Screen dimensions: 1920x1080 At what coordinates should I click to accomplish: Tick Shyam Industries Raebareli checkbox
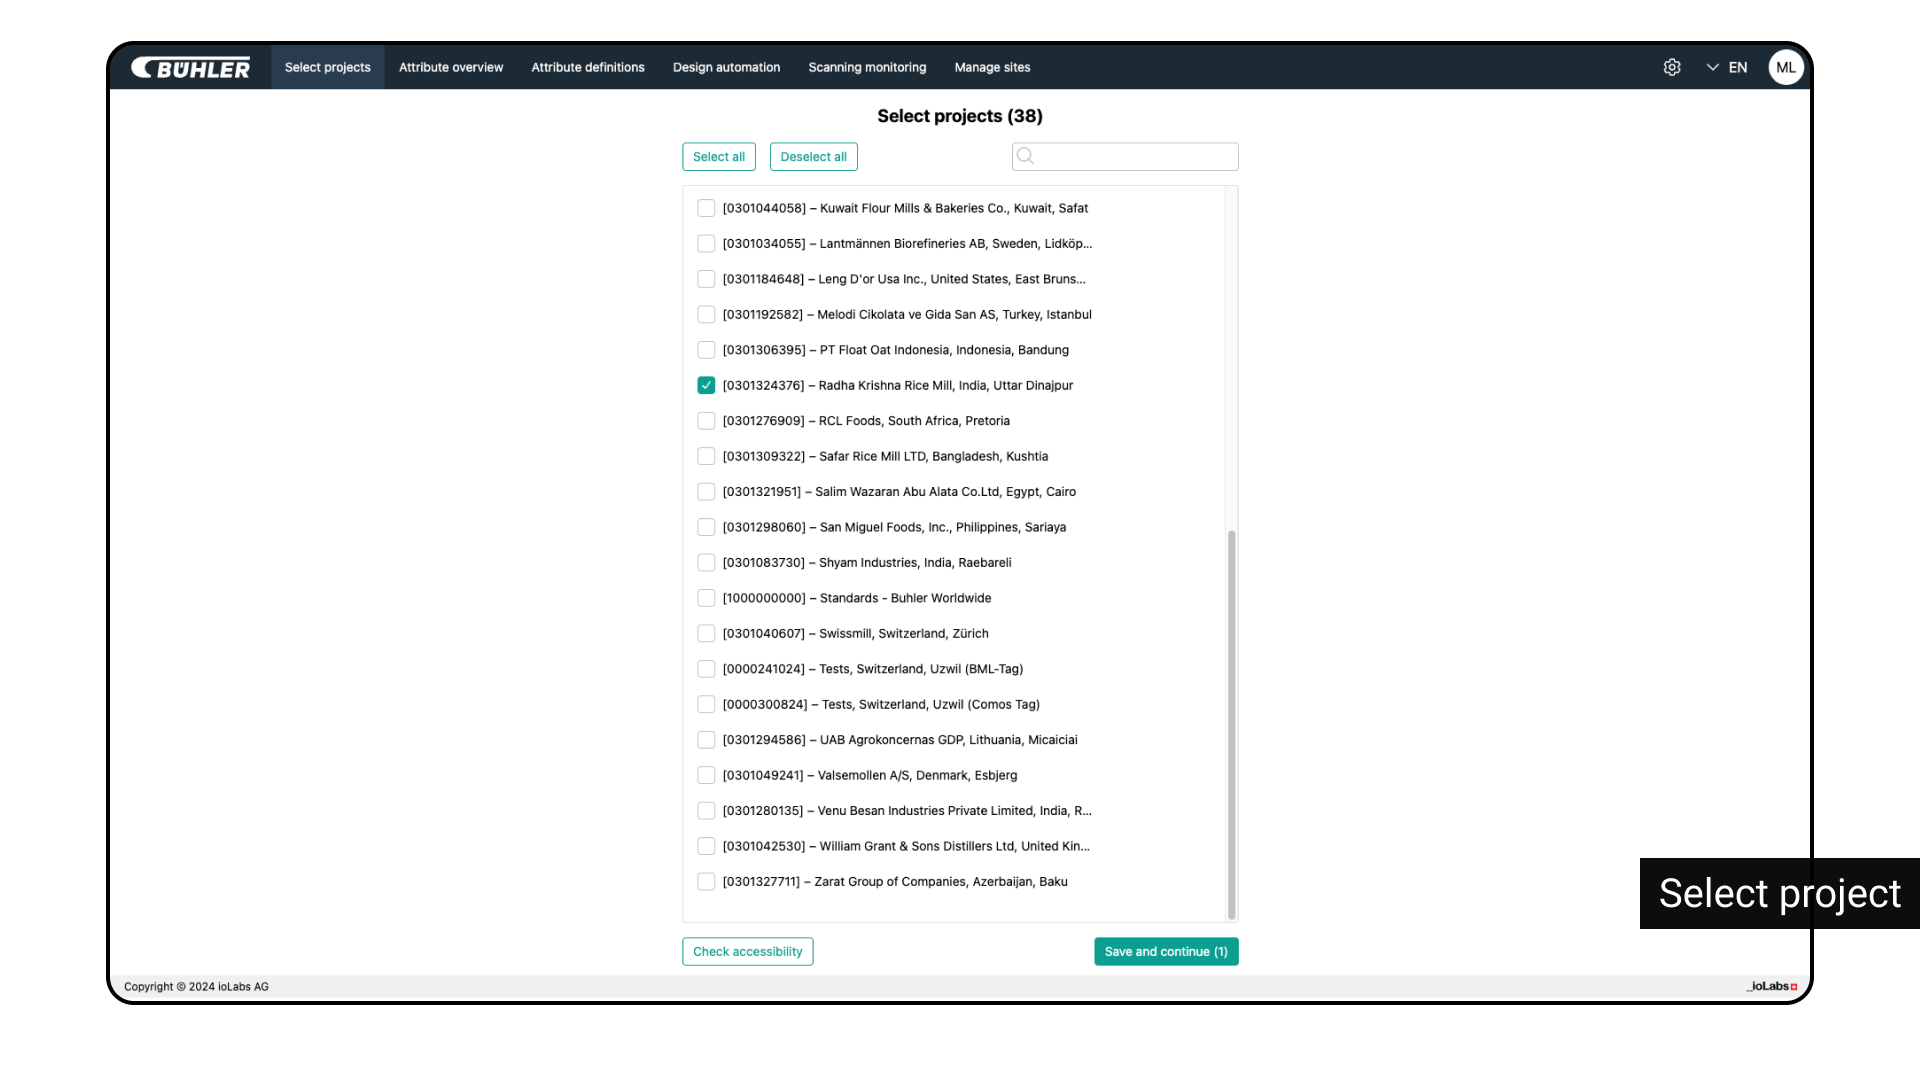(x=706, y=562)
